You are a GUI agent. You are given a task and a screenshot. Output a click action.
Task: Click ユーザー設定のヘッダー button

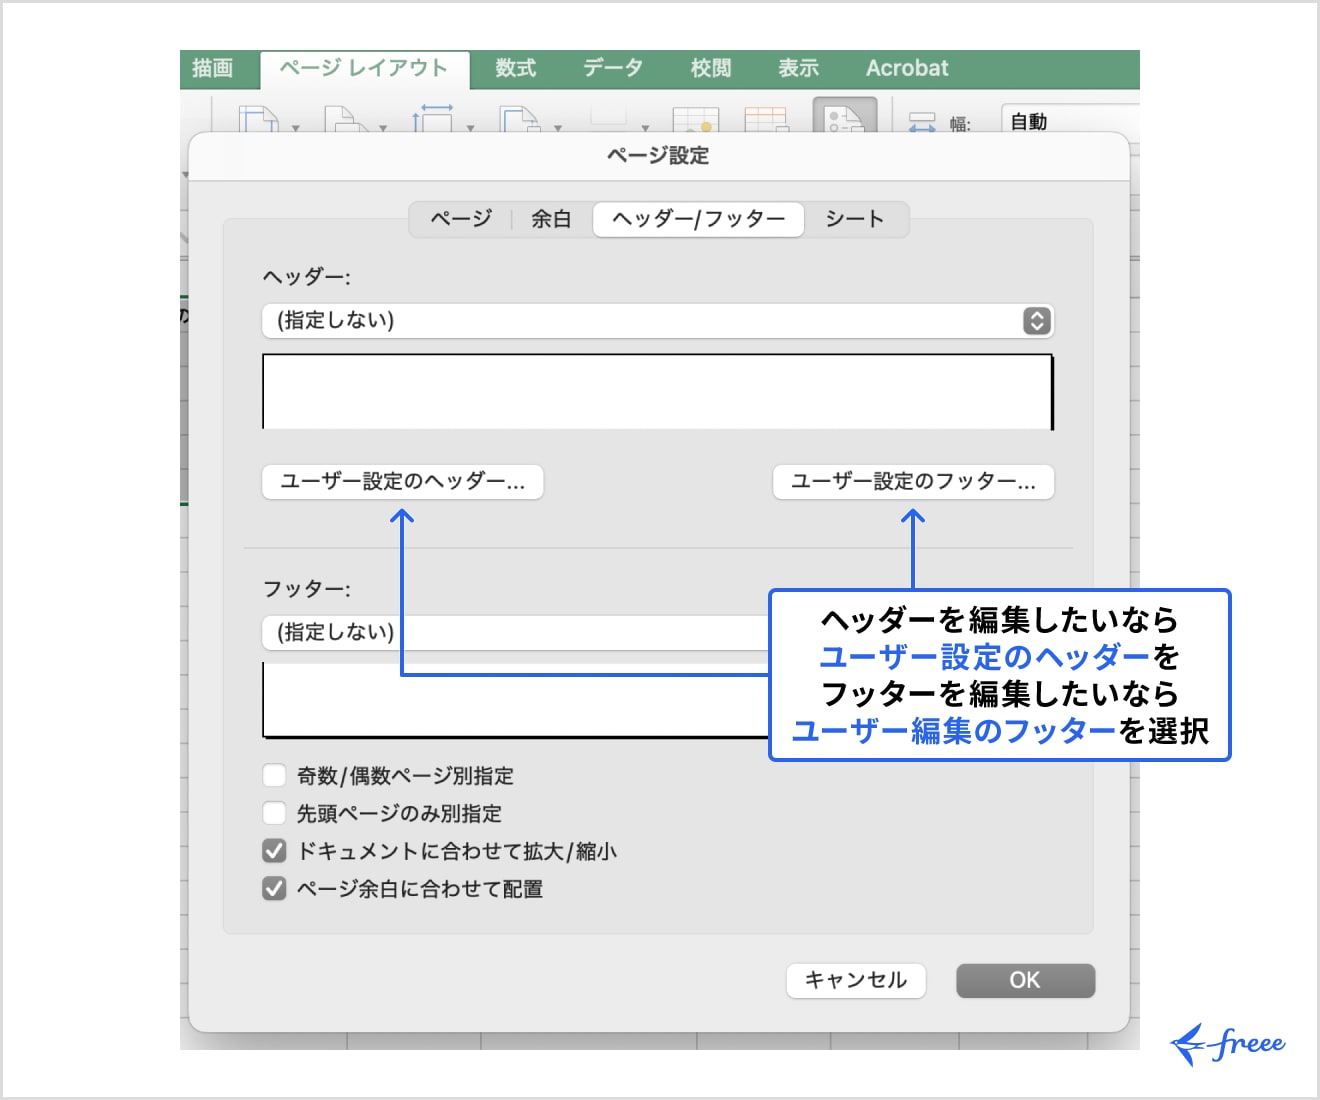404,482
